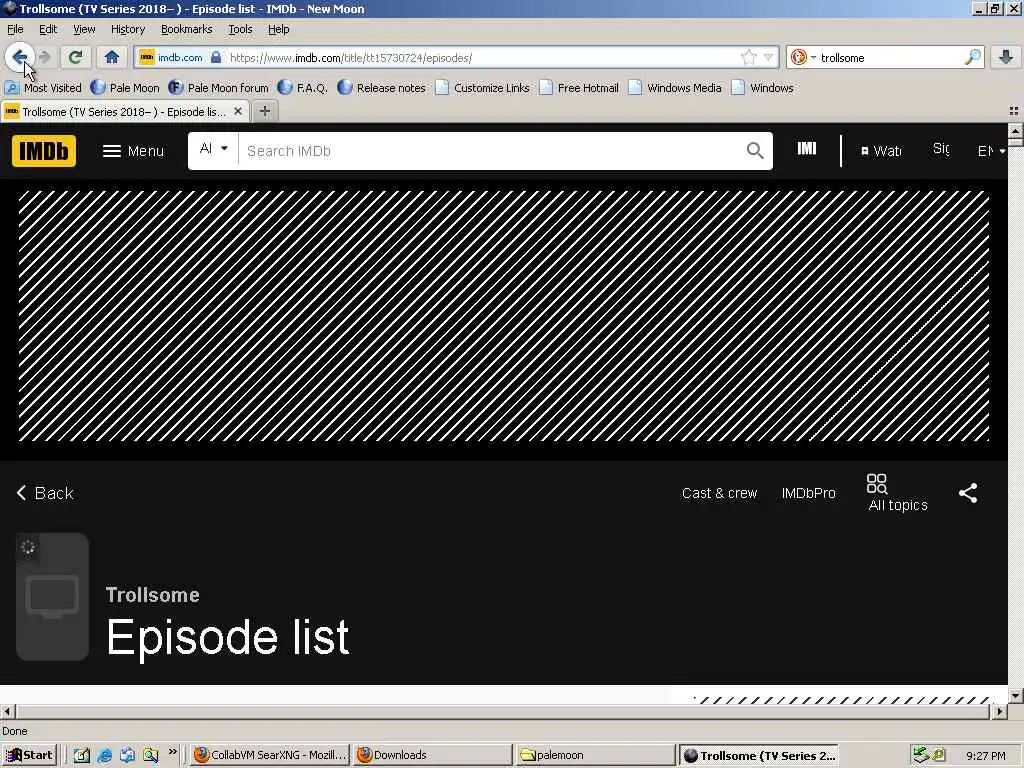Image resolution: width=1024 pixels, height=768 pixels.
Task: Switch to the palemoon folder taskbar window
Action: tap(594, 755)
